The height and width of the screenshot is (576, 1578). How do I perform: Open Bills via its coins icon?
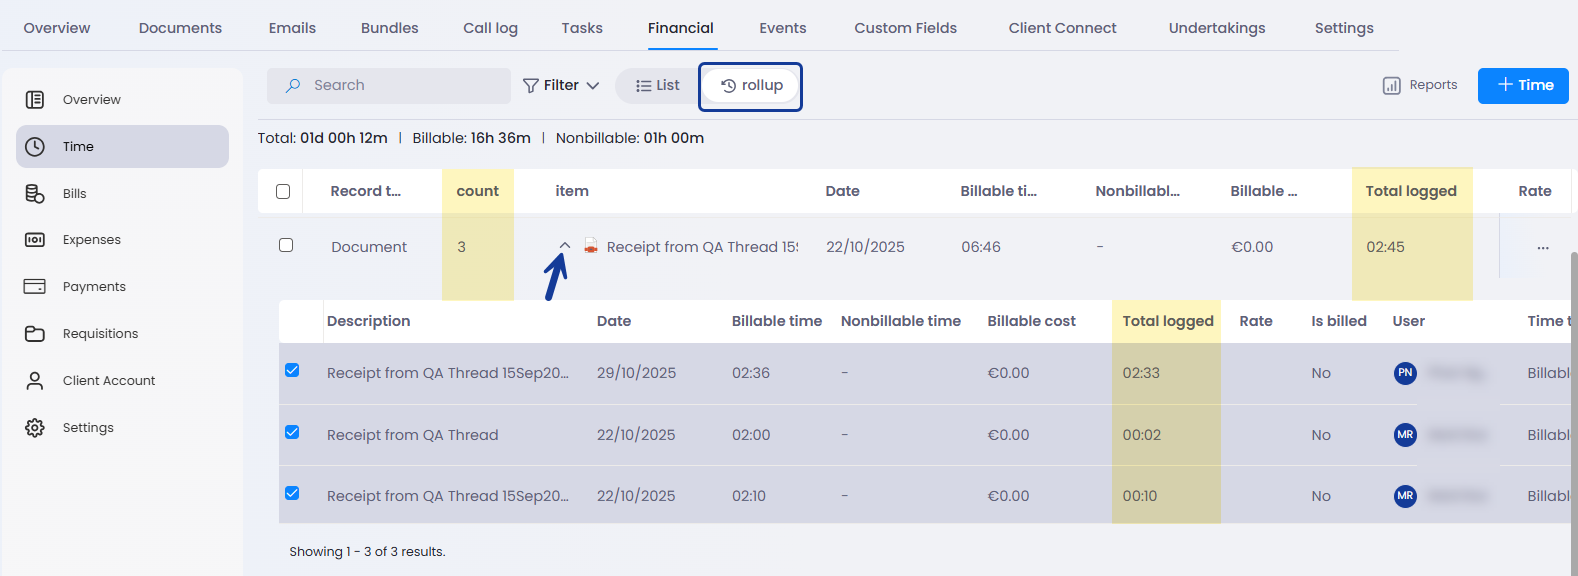point(35,194)
